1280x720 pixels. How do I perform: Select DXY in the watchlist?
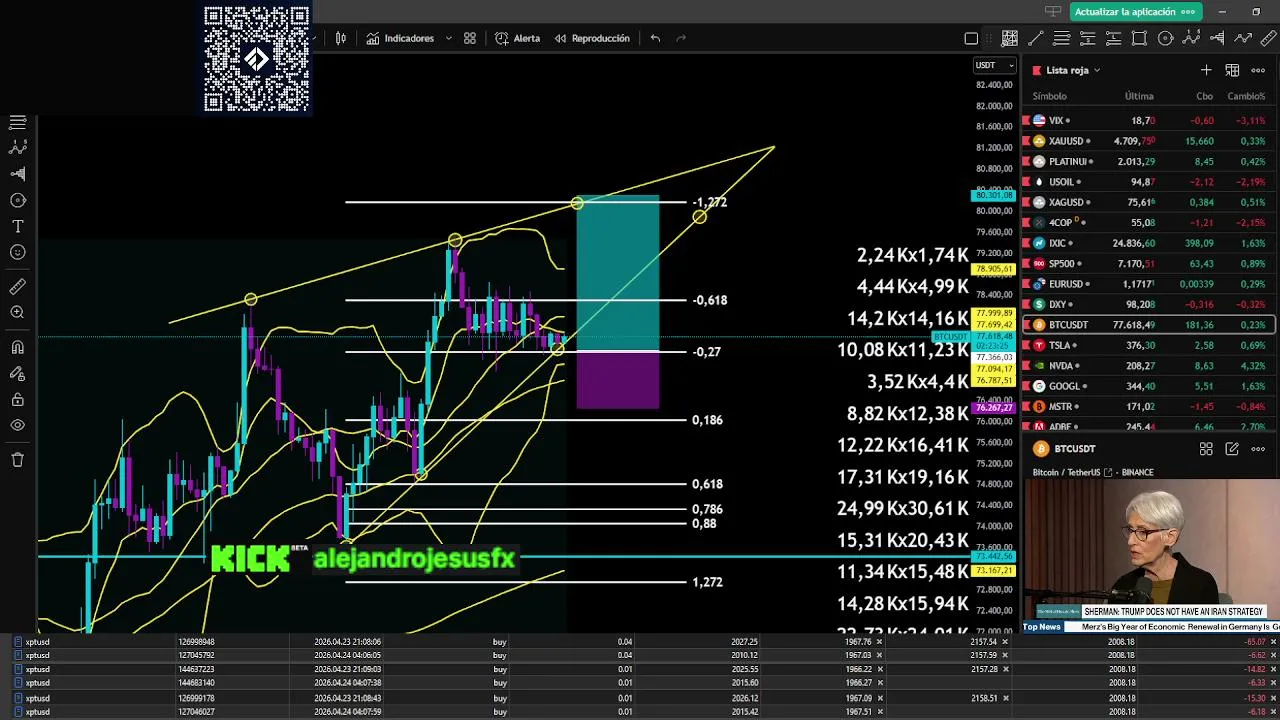click(x=1148, y=304)
